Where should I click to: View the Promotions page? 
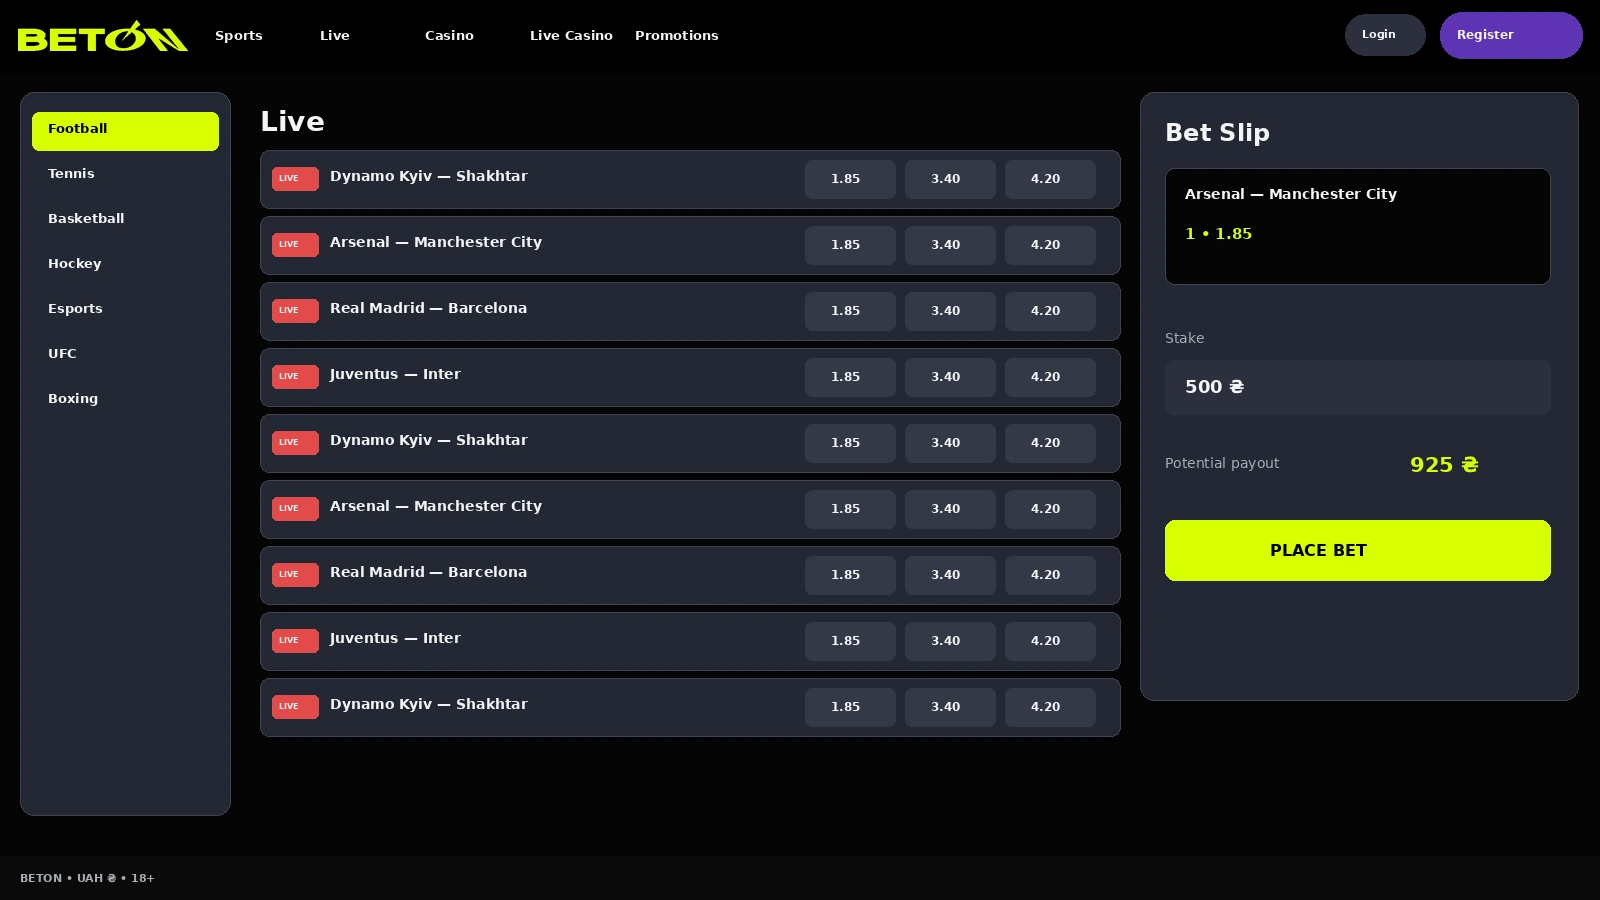[x=677, y=35]
